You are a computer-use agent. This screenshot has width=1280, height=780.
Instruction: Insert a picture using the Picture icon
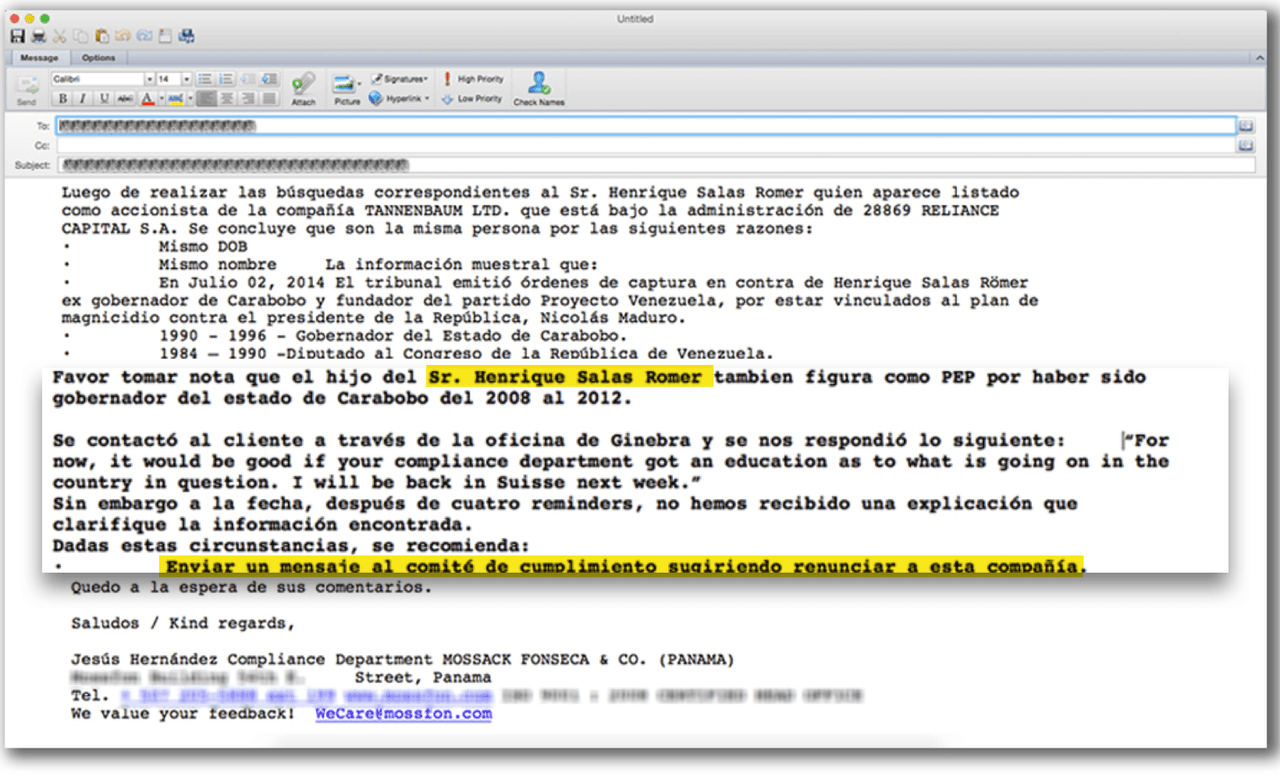[x=346, y=87]
